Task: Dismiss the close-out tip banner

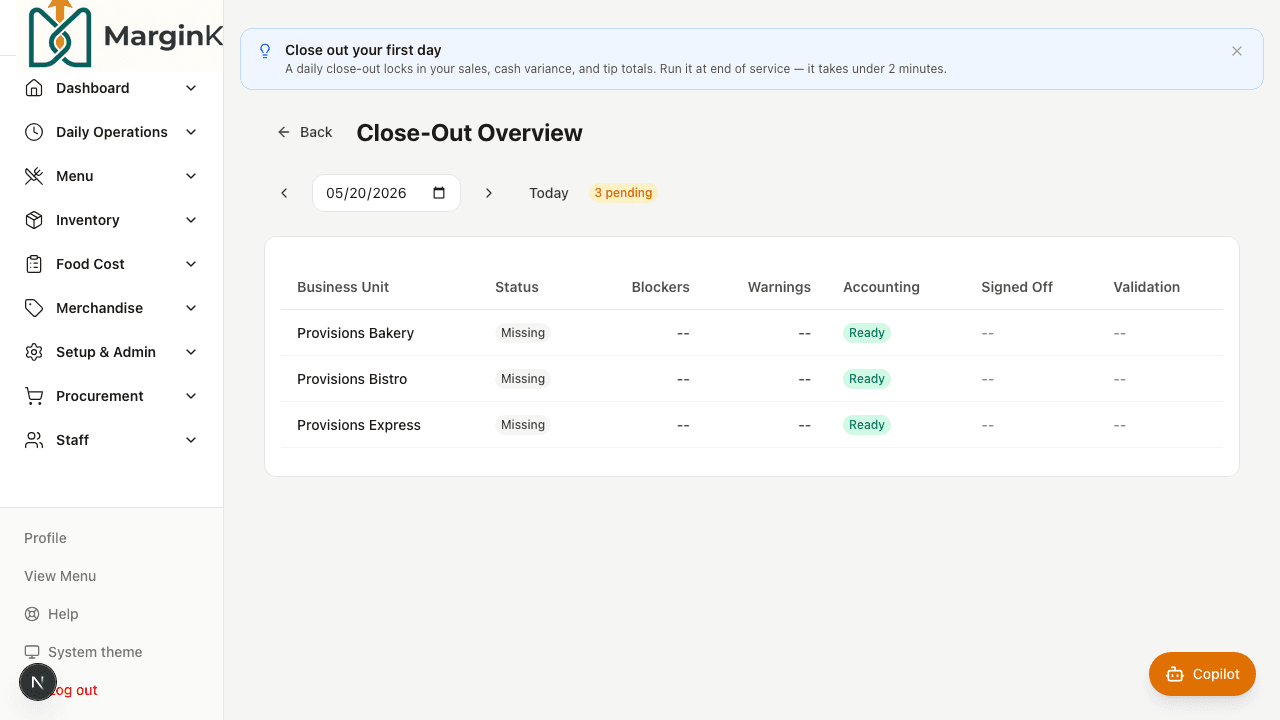Action: click(x=1237, y=51)
